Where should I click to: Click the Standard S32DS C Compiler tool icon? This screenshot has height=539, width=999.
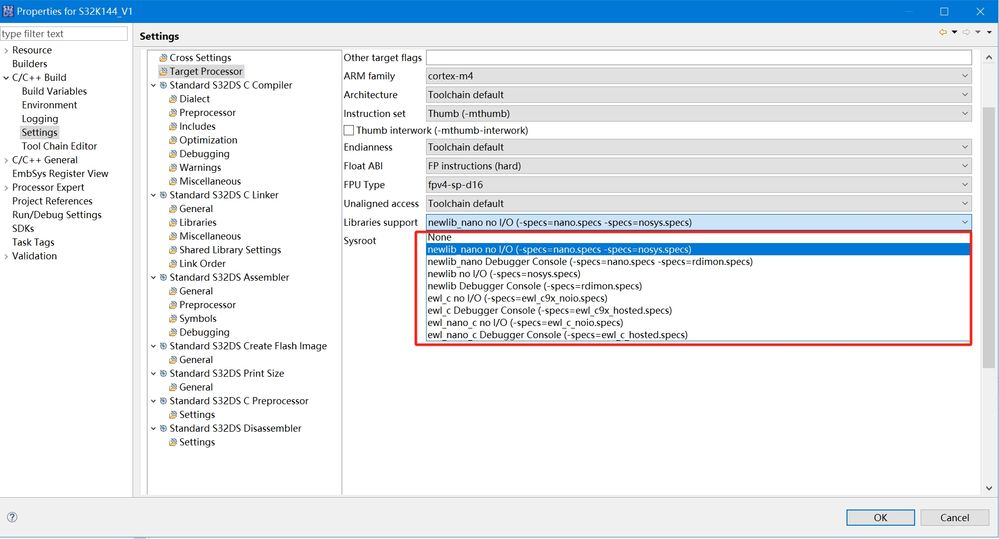pos(163,85)
